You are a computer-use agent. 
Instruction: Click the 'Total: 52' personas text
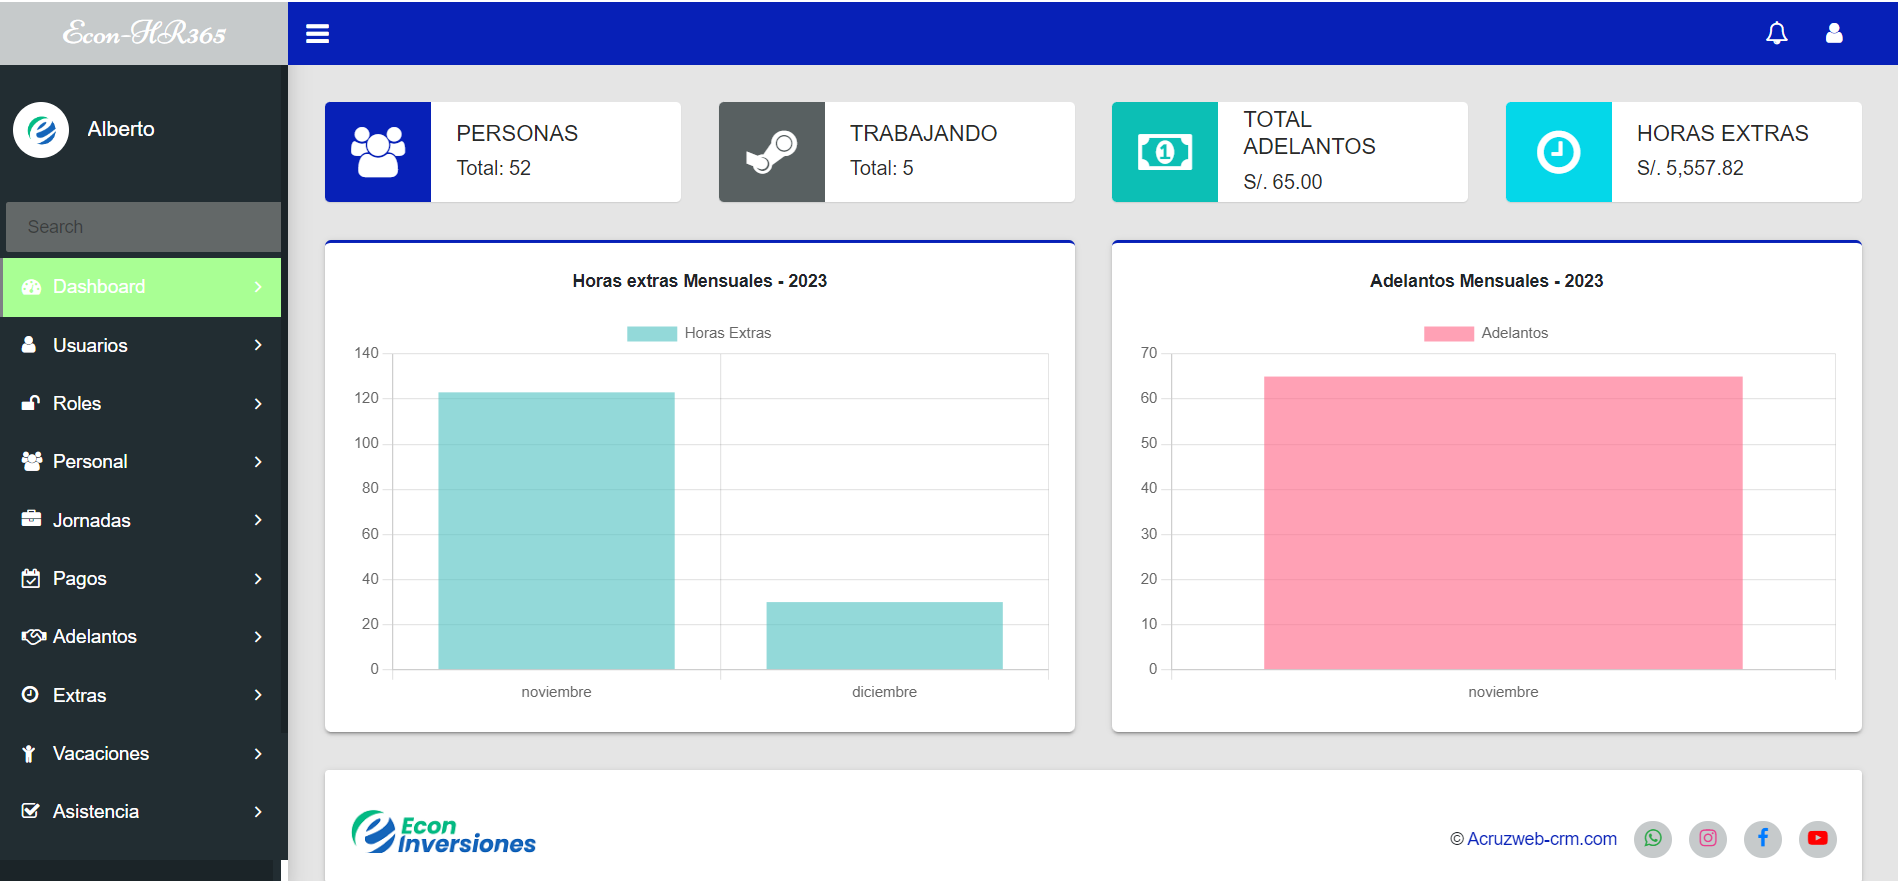pyautogui.click(x=494, y=168)
